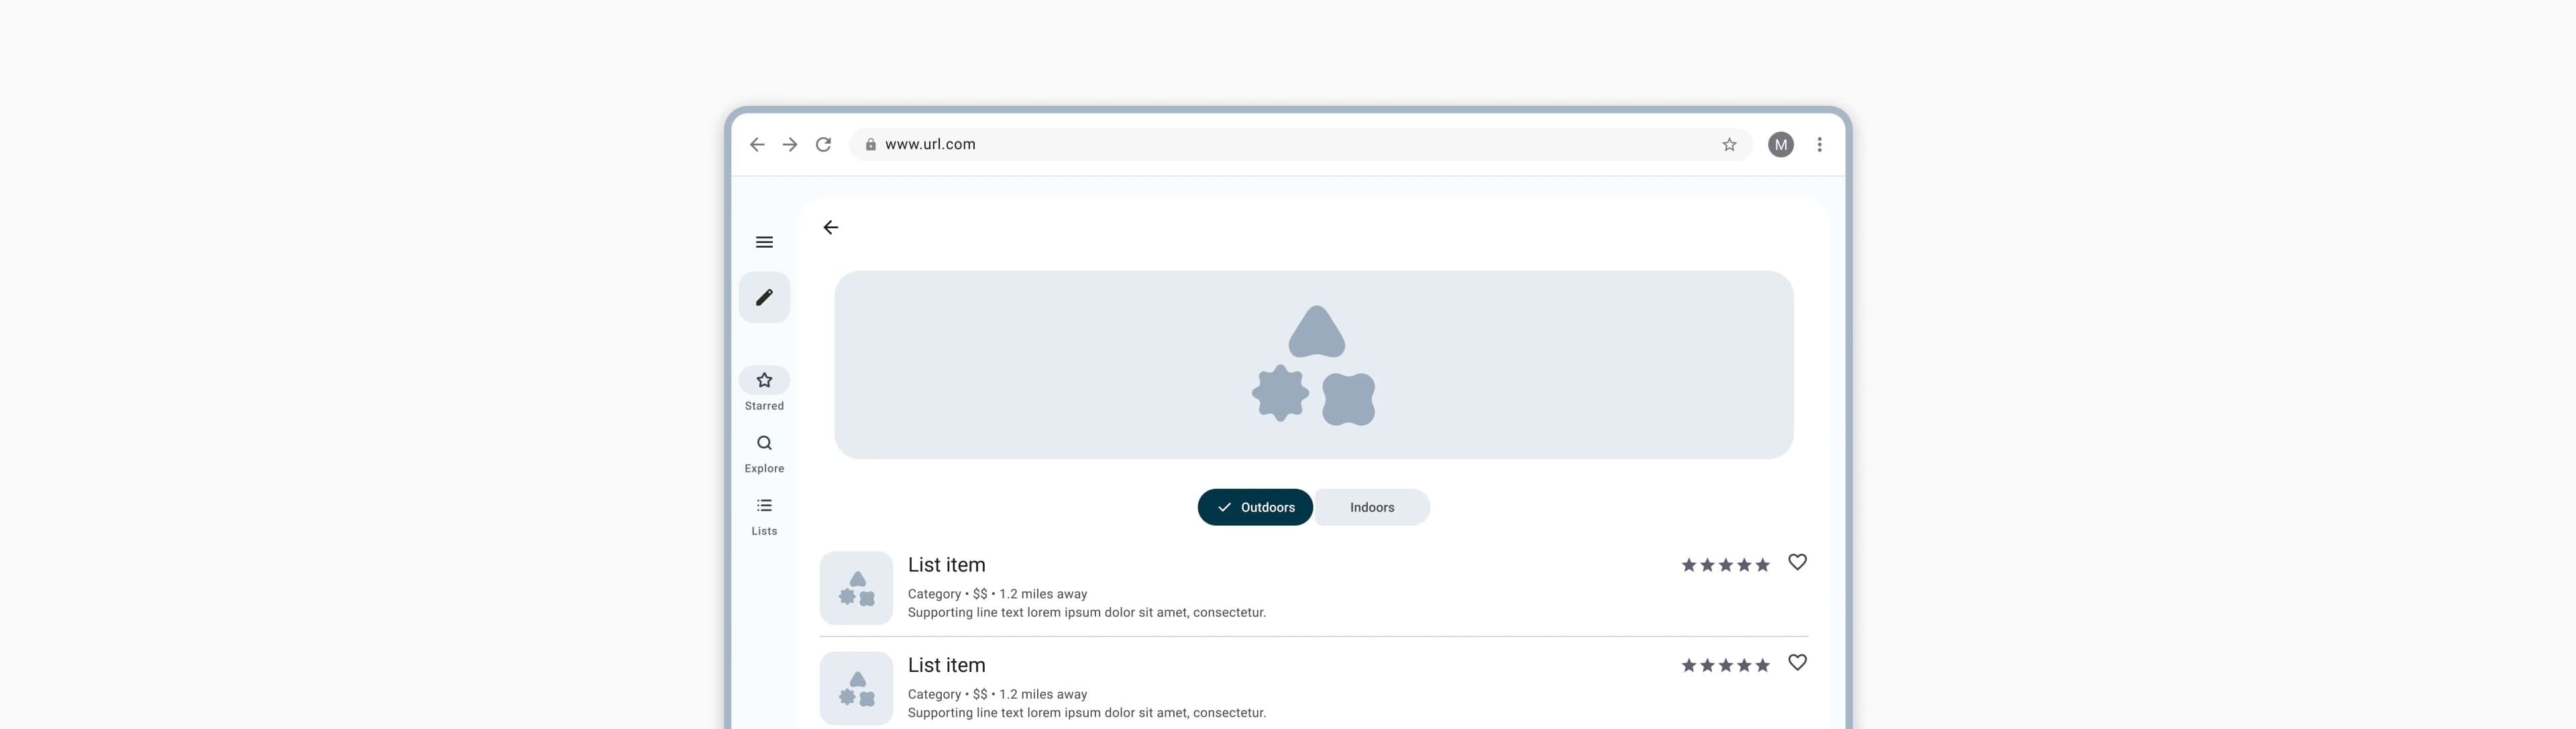The width and height of the screenshot is (2576, 729).
Task: Select the Outdoors segmented button
Action: click(x=1255, y=507)
